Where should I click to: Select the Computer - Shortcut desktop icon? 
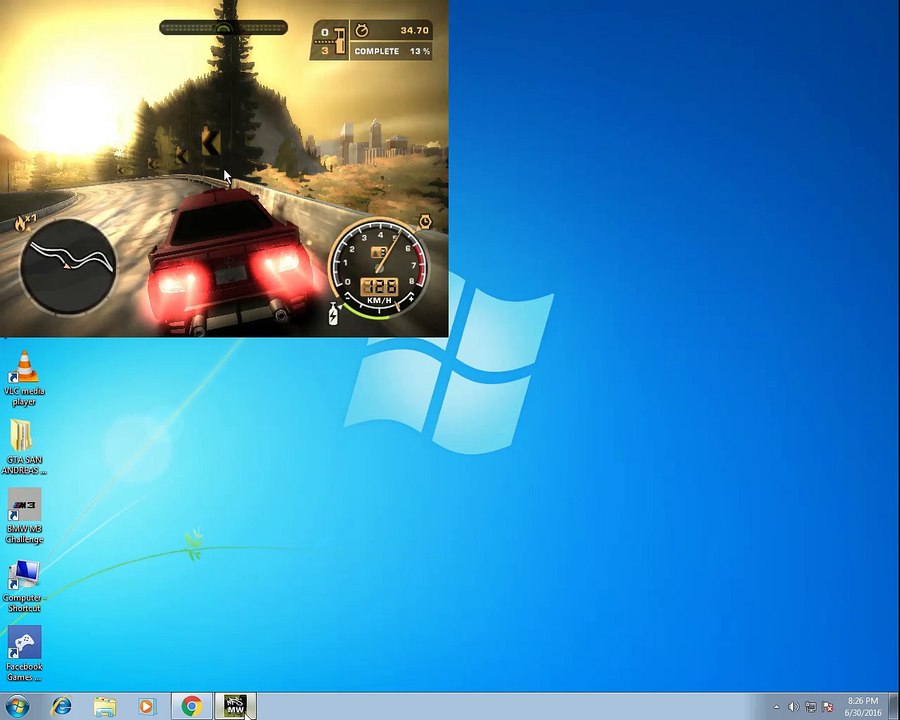(24, 586)
